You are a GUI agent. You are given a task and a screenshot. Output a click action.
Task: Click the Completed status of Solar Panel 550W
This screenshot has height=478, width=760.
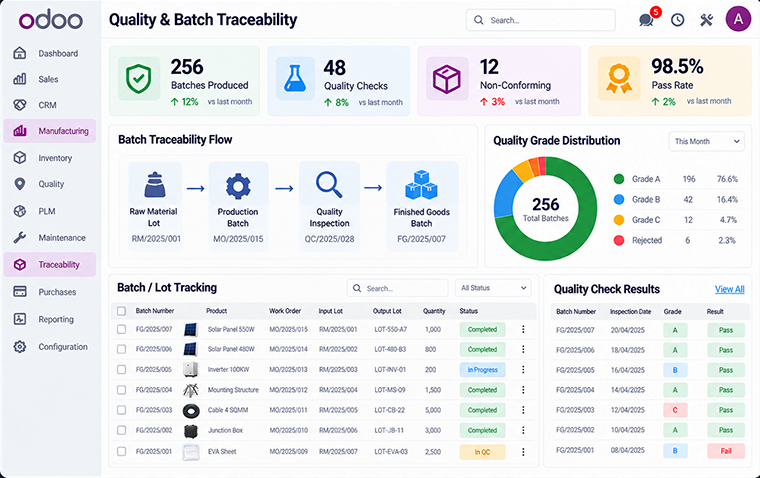(x=482, y=330)
